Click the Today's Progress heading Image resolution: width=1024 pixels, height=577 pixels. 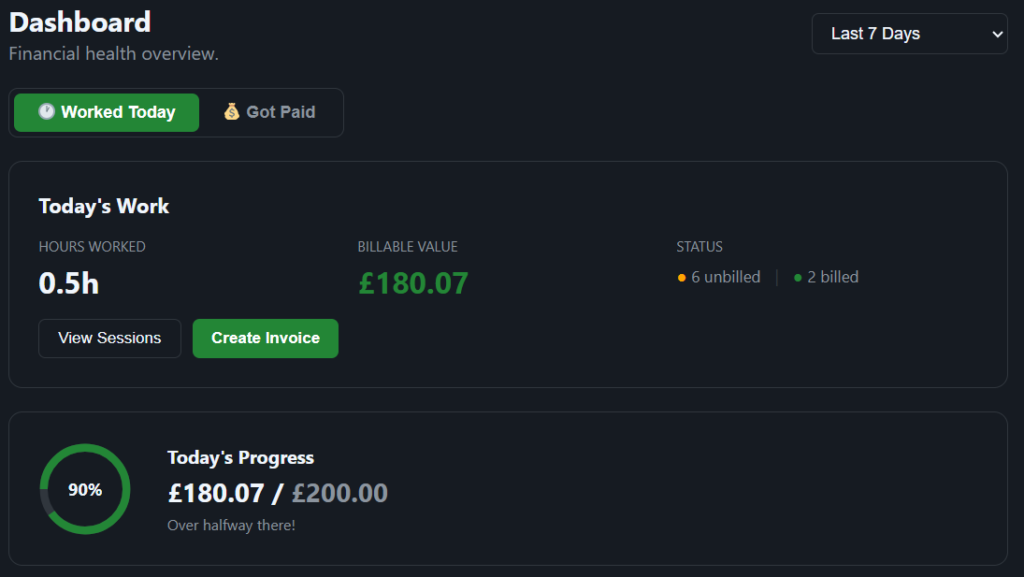pos(241,458)
